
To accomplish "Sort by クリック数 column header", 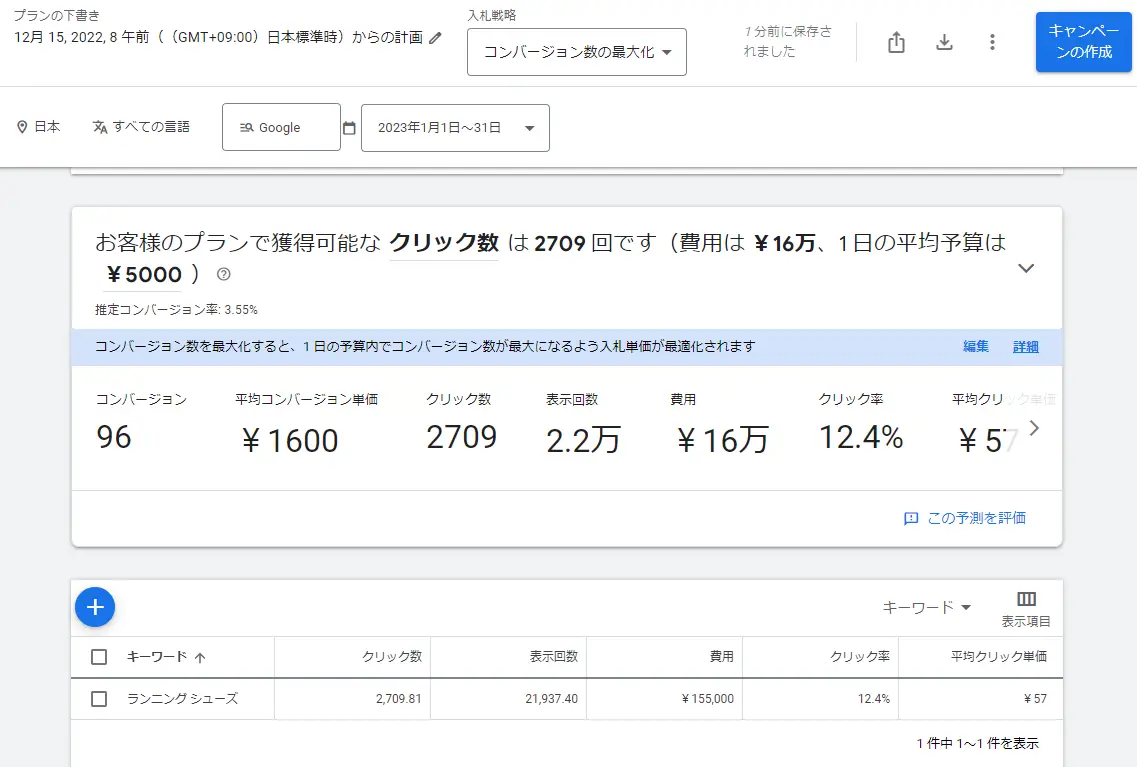I will (392, 657).
